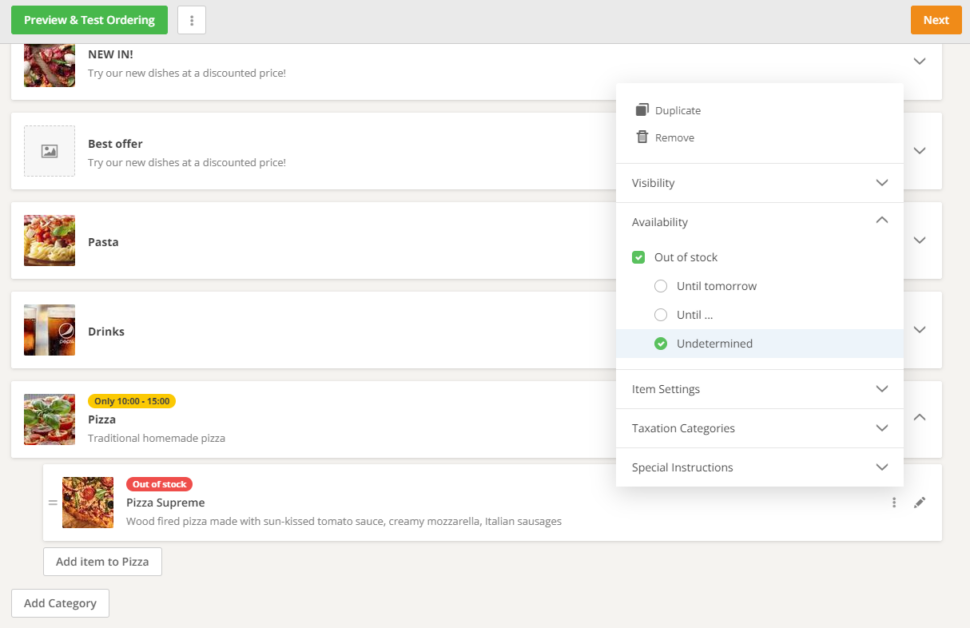970x628 pixels.
Task: Click Add item to Pizza
Action: point(102,561)
